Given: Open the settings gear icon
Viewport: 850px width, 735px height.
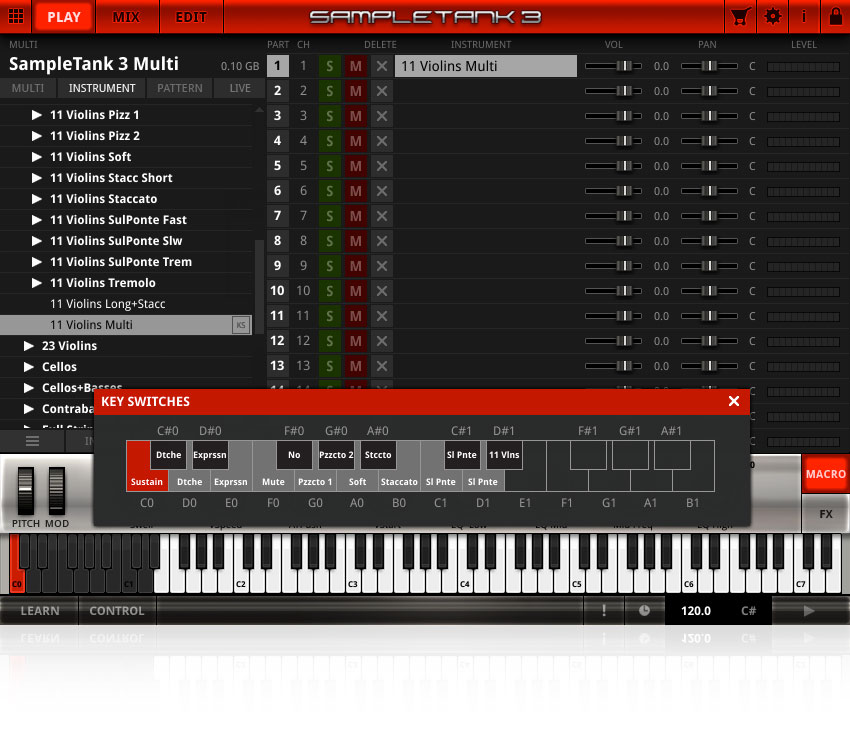Looking at the screenshot, I should (771, 17).
